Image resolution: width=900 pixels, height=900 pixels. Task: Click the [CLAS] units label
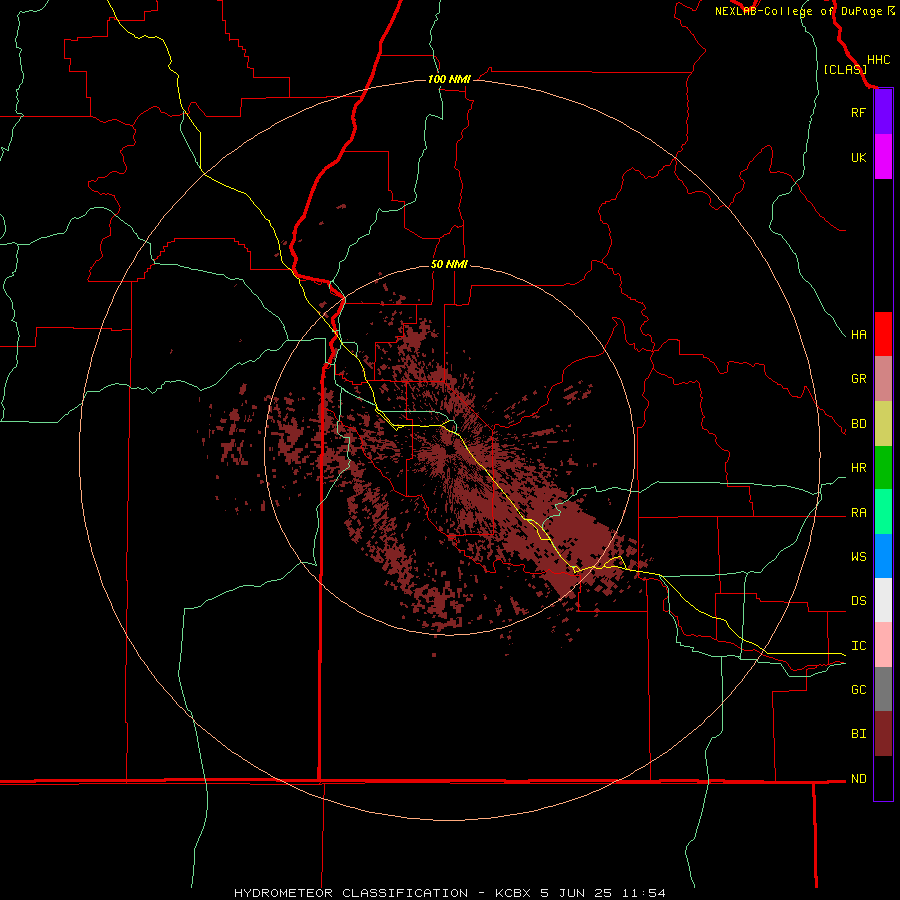pyautogui.click(x=845, y=69)
